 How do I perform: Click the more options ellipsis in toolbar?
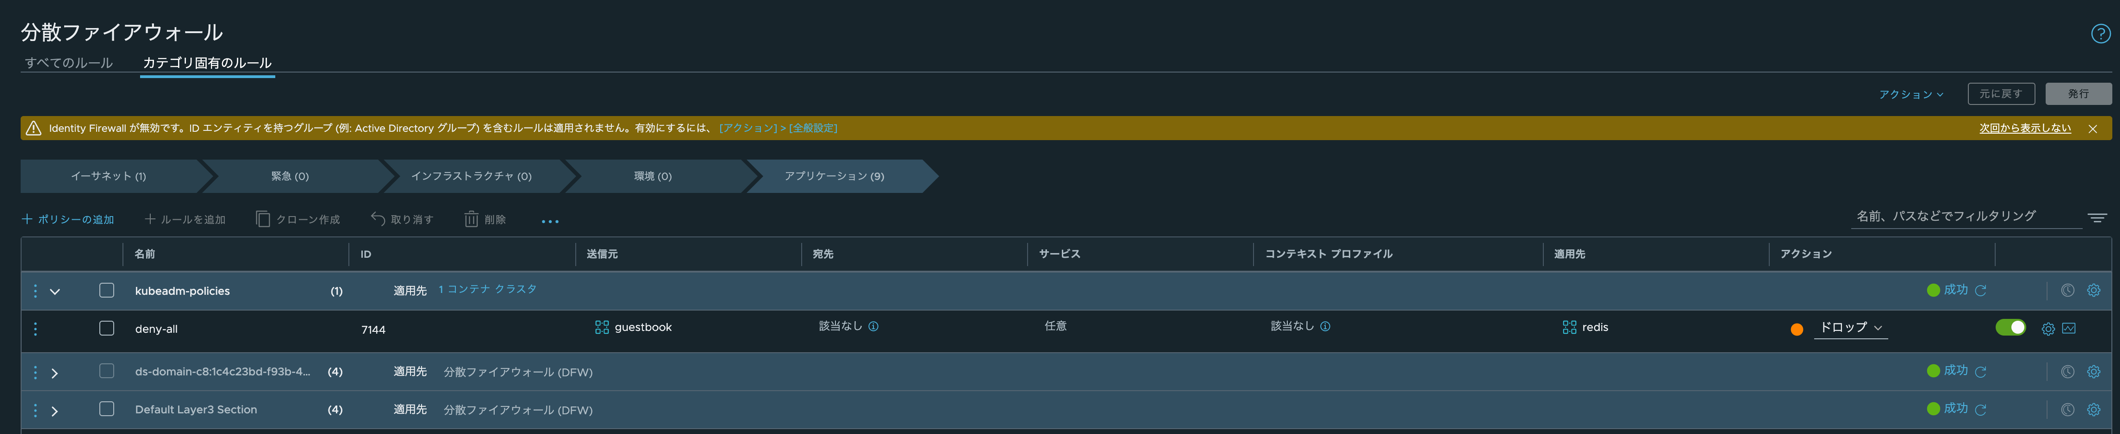(x=550, y=221)
